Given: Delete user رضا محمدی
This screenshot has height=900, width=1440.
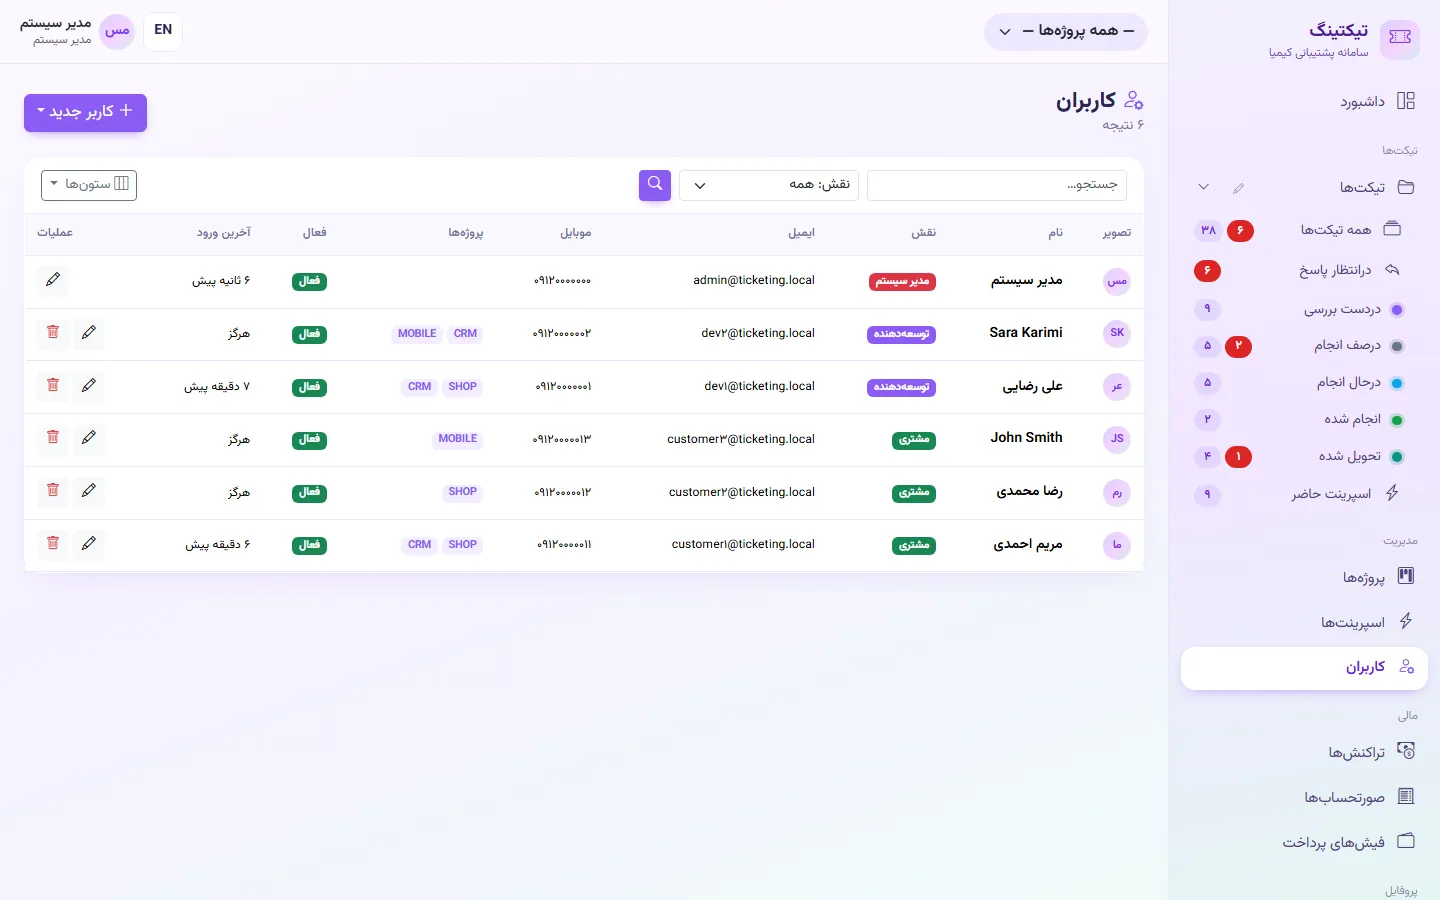Looking at the screenshot, I should 53,491.
